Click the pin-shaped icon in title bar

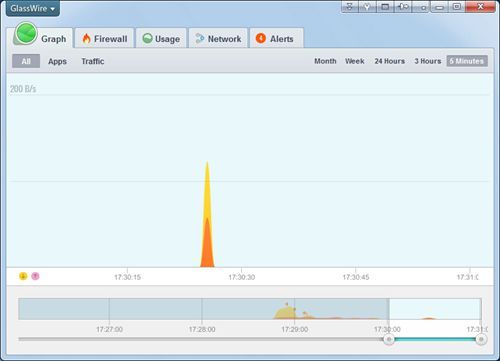367,7
